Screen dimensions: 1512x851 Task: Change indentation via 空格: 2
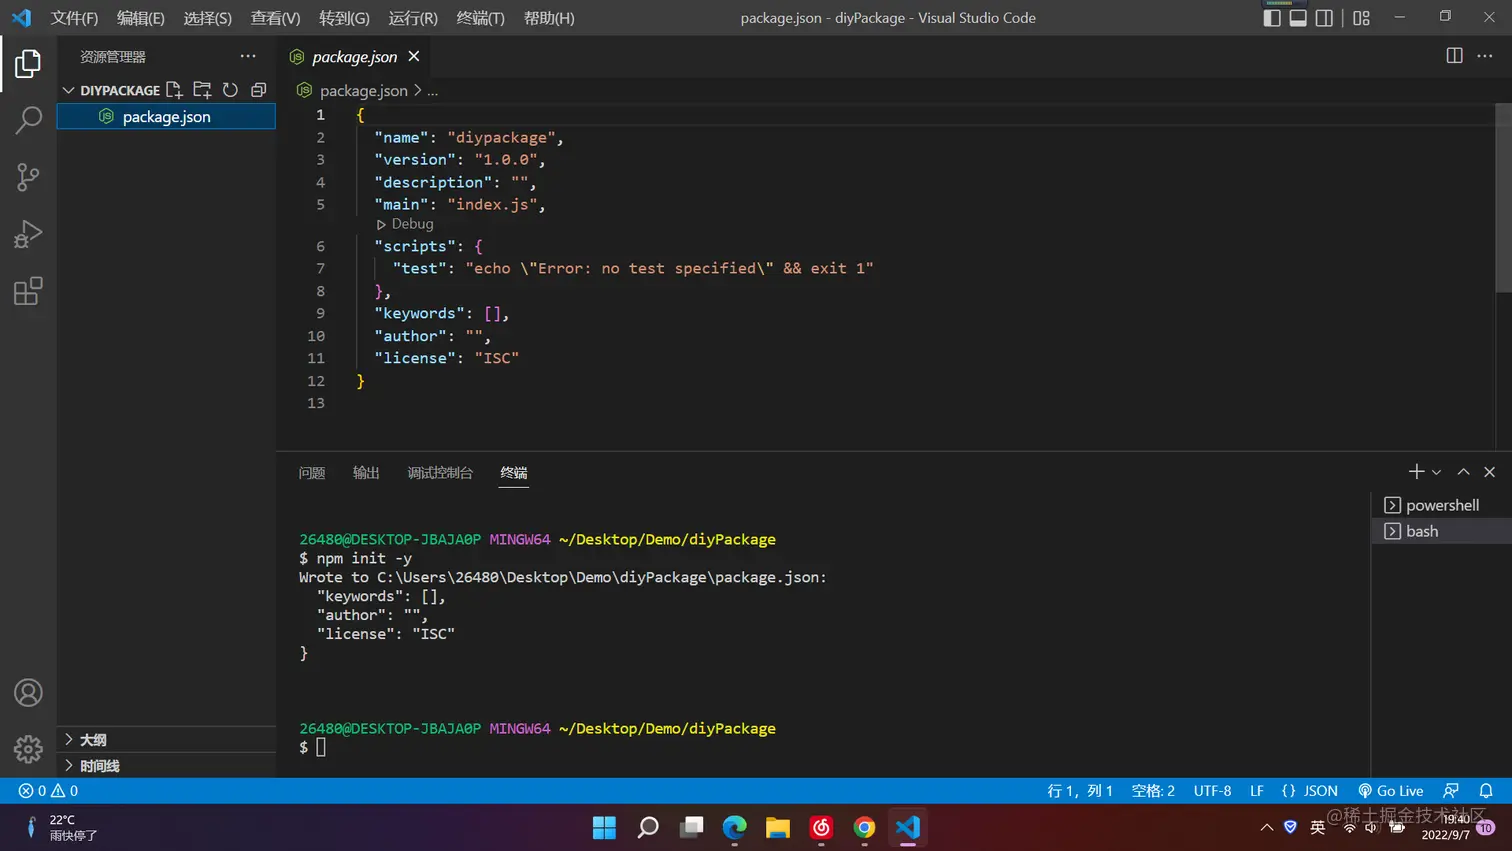point(1153,791)
